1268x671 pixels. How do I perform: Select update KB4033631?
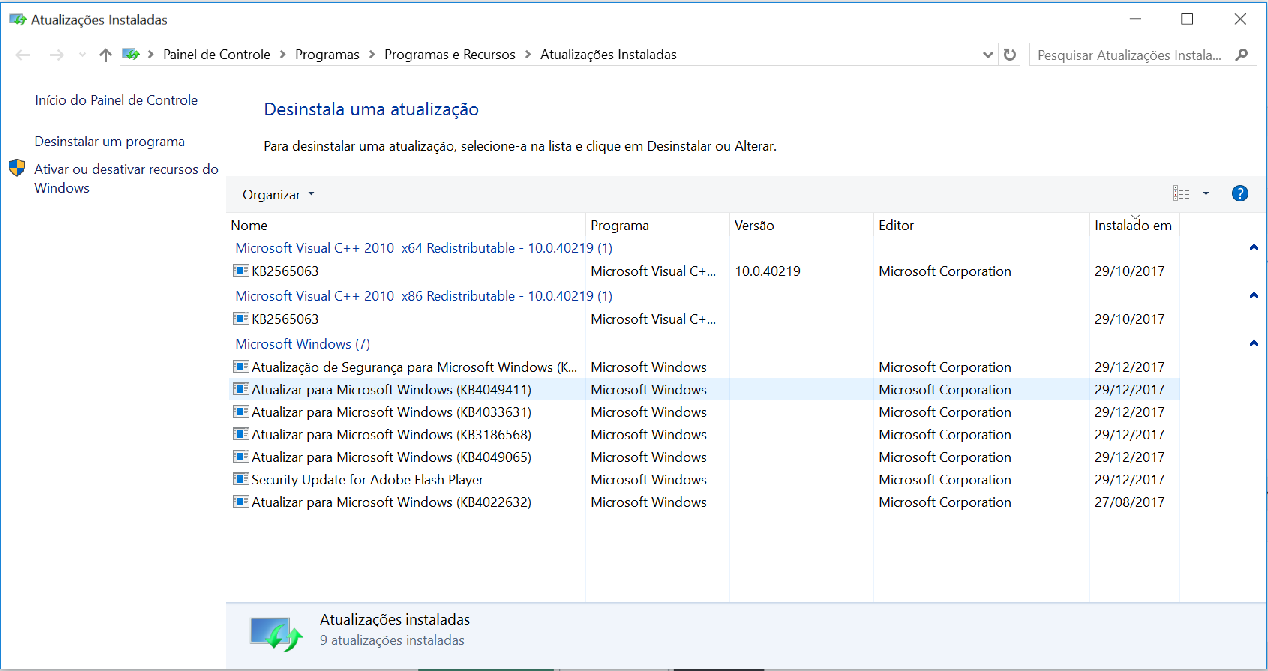[x=704, y=412]
